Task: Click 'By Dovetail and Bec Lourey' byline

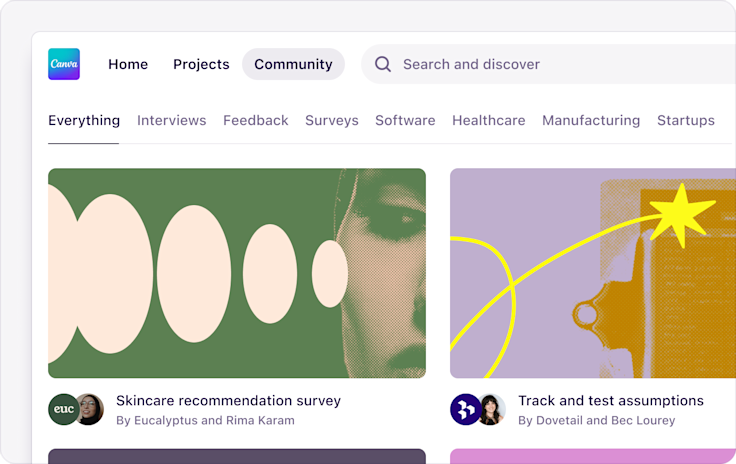Action: pyautogui.click(x=597, y=420)
